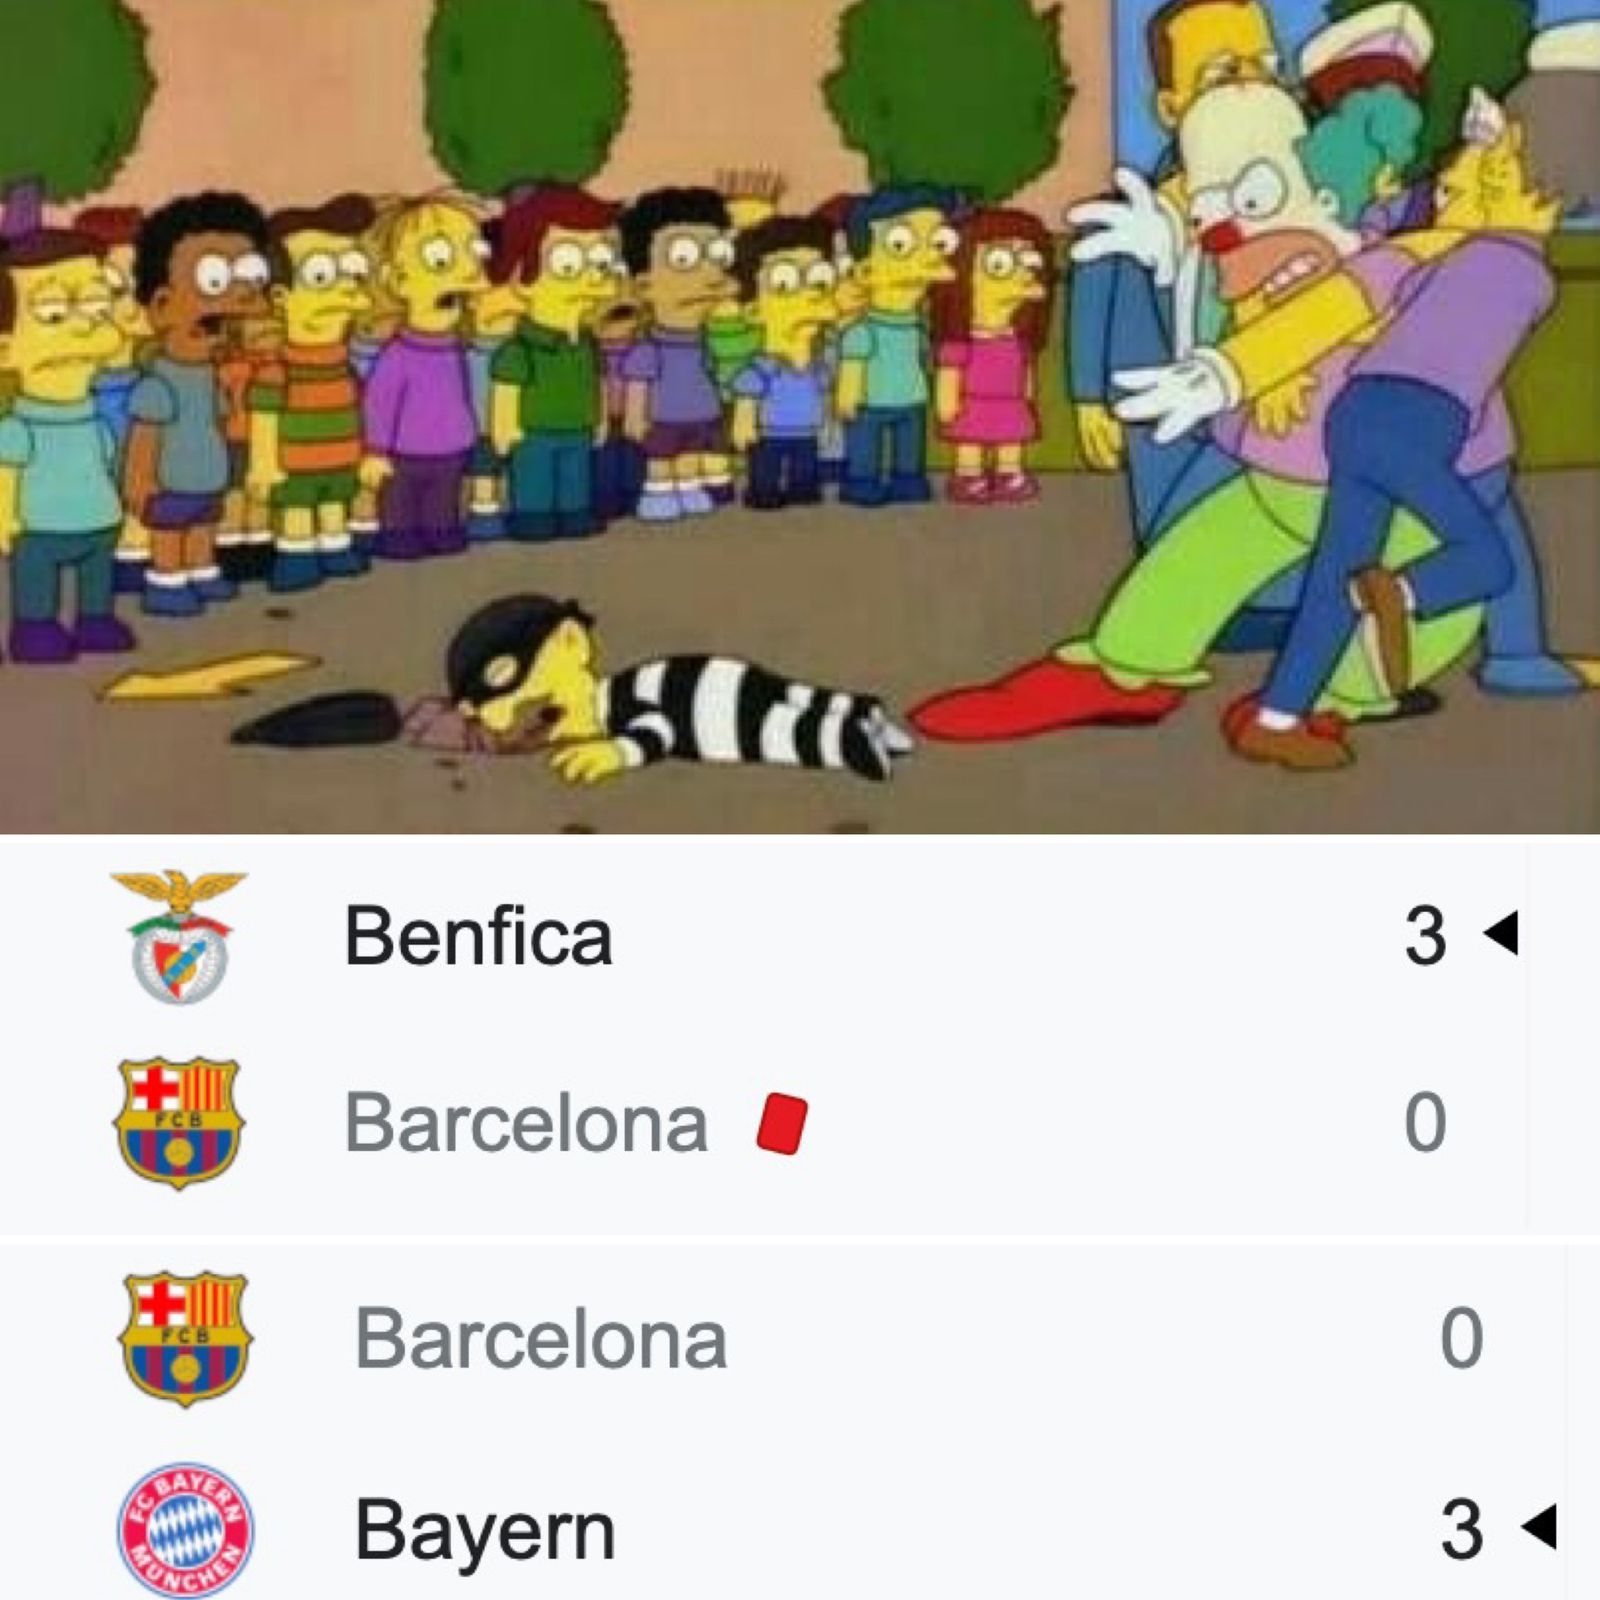This screenshot has height=1600, width=1600.
Task: Click Benfica's score of 3
Action: [1425, 936]
